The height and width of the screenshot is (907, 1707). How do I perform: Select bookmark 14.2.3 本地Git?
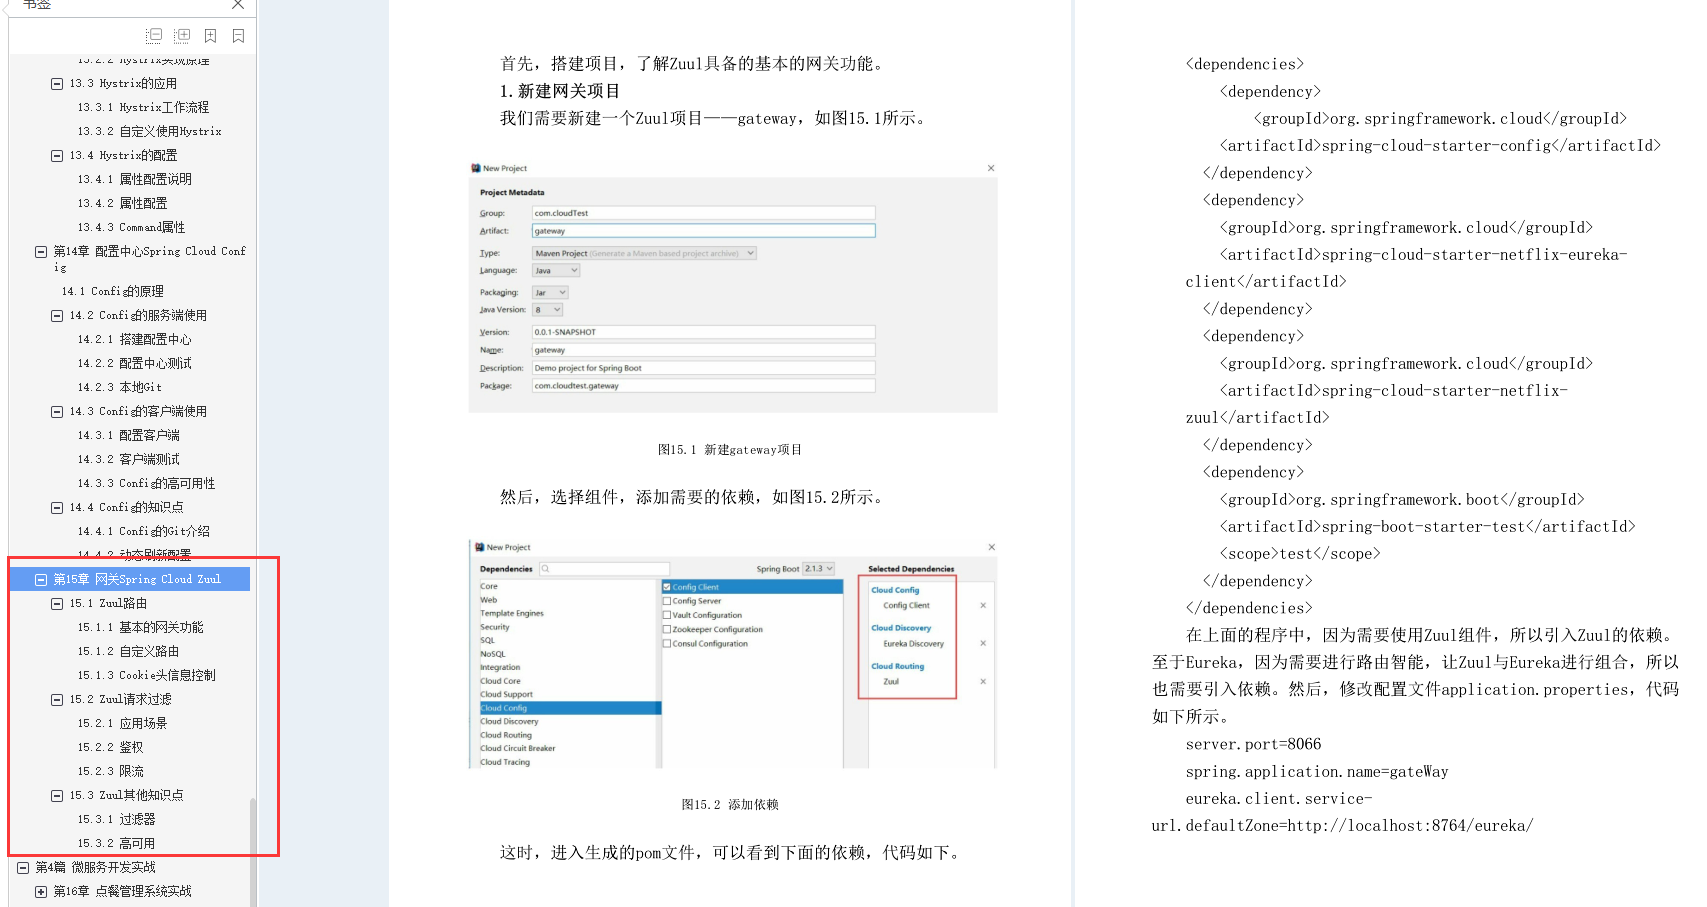pos(119,387)
